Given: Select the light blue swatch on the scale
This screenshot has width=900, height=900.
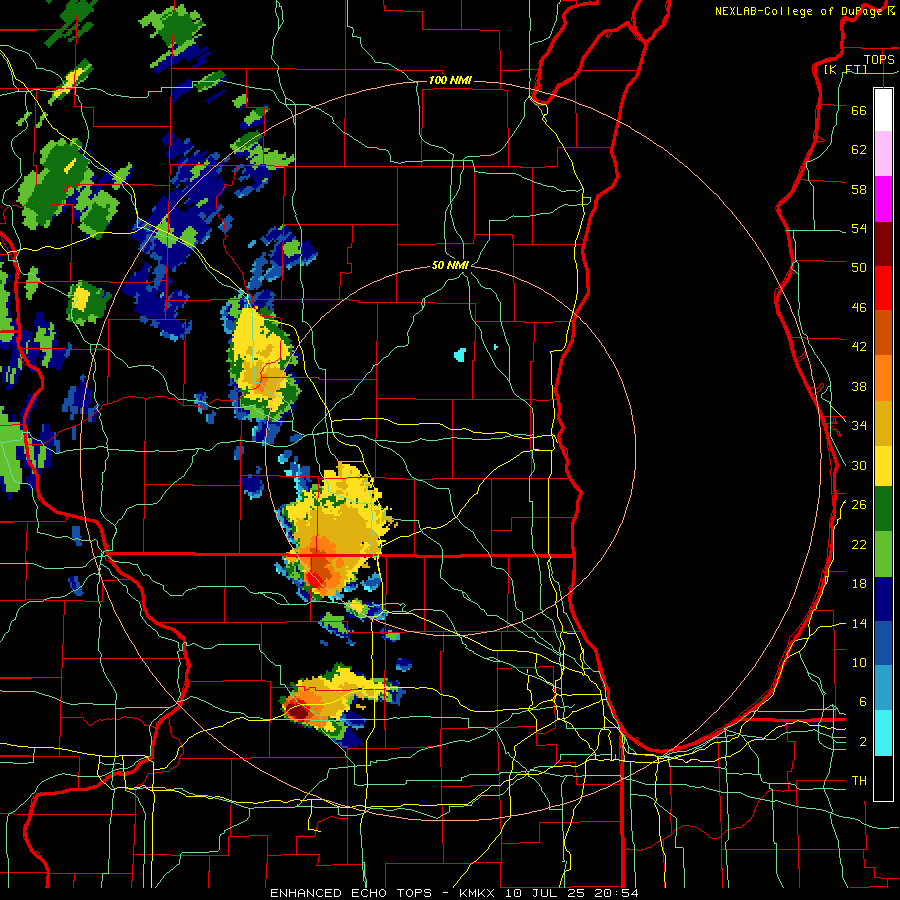Looking at the screenshot, I should point(883,688).
